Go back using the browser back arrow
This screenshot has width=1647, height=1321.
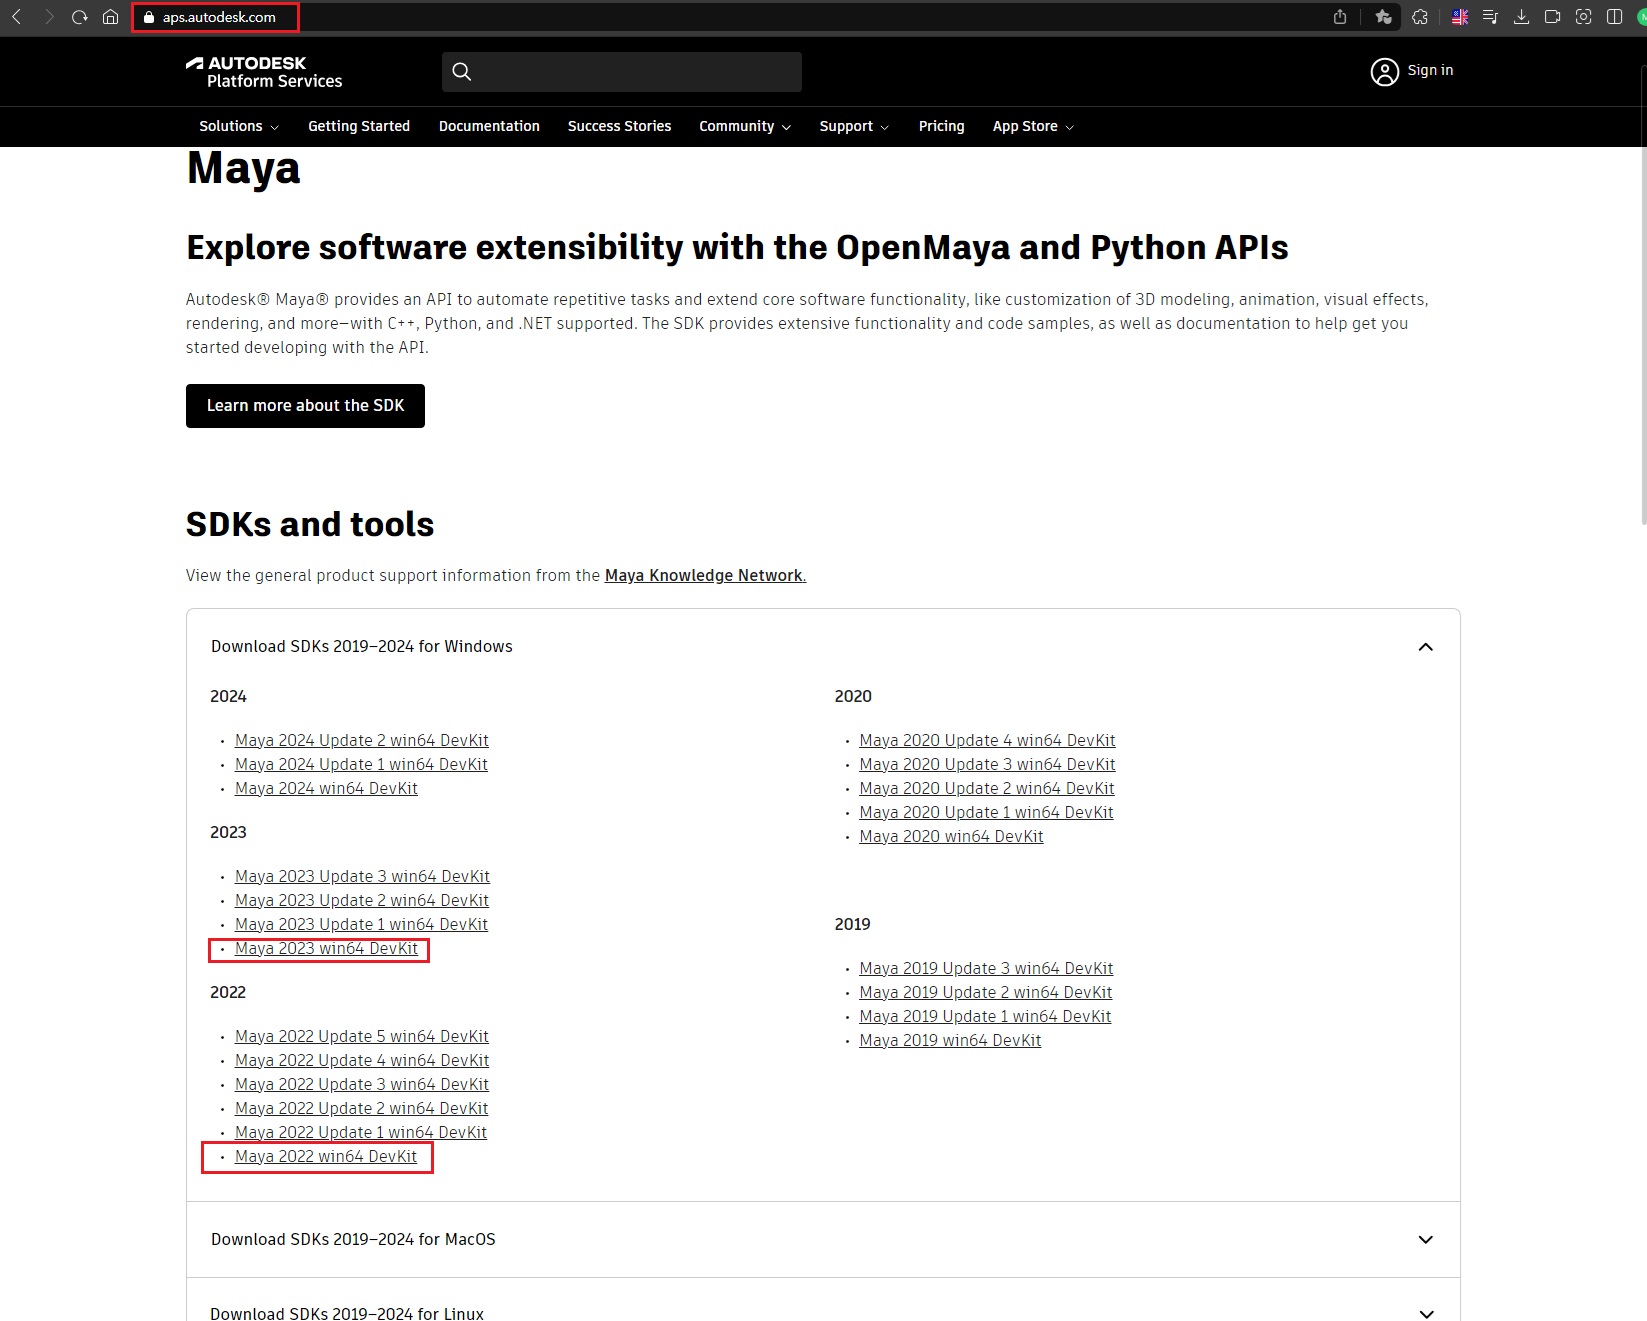[x=16, y=17]
